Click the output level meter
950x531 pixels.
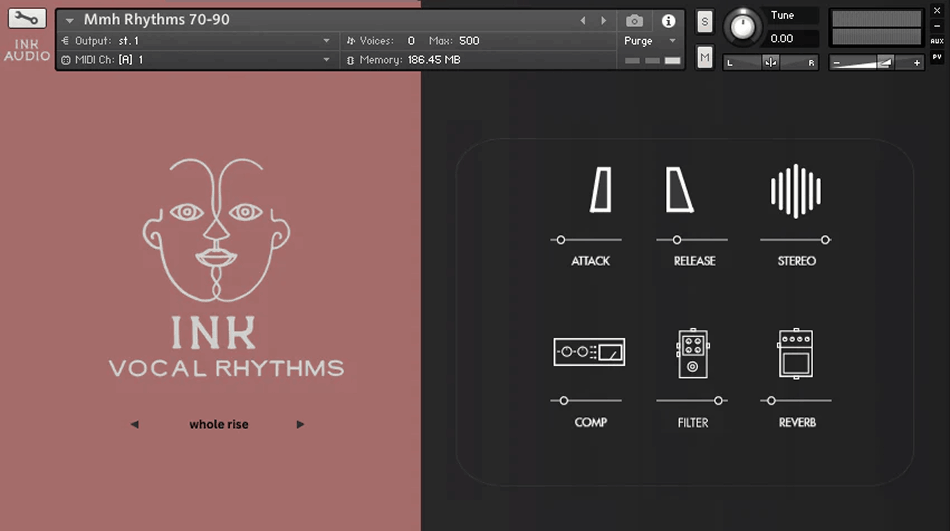876,28
